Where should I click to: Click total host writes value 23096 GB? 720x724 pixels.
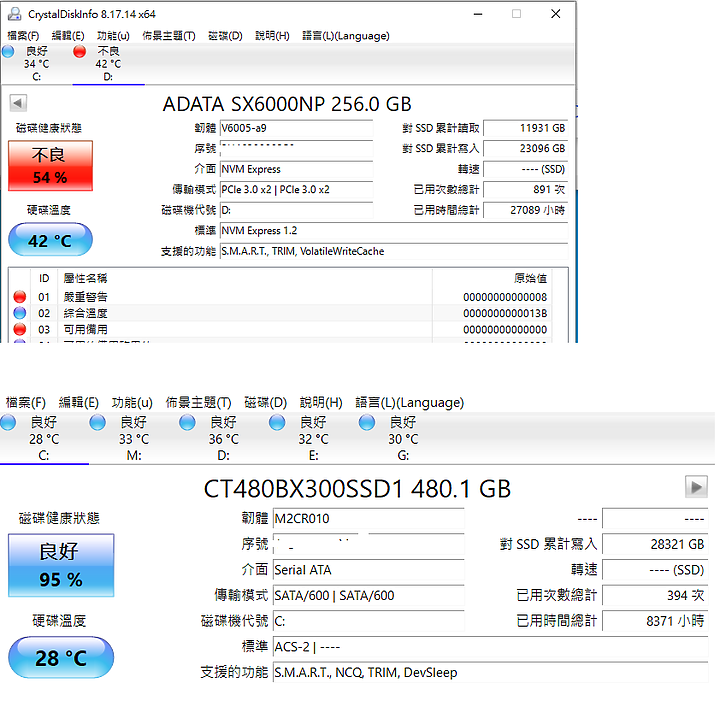point(526,149)
